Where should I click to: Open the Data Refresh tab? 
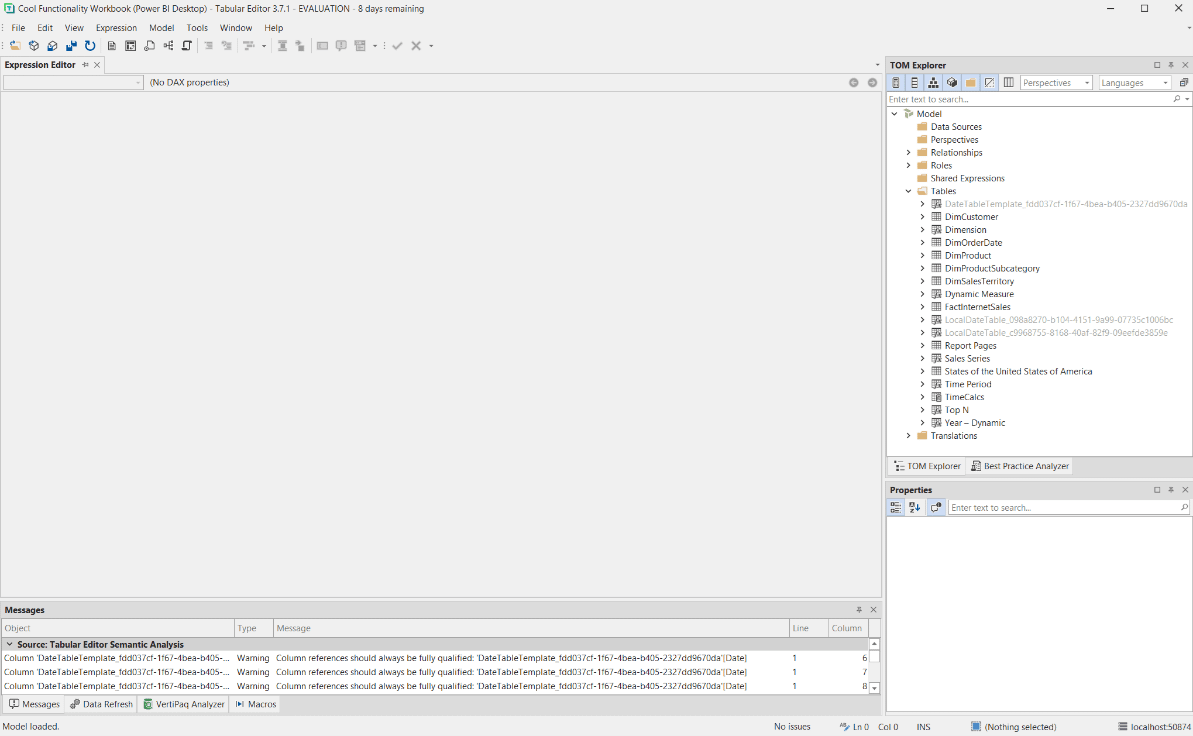coord(101,704)
